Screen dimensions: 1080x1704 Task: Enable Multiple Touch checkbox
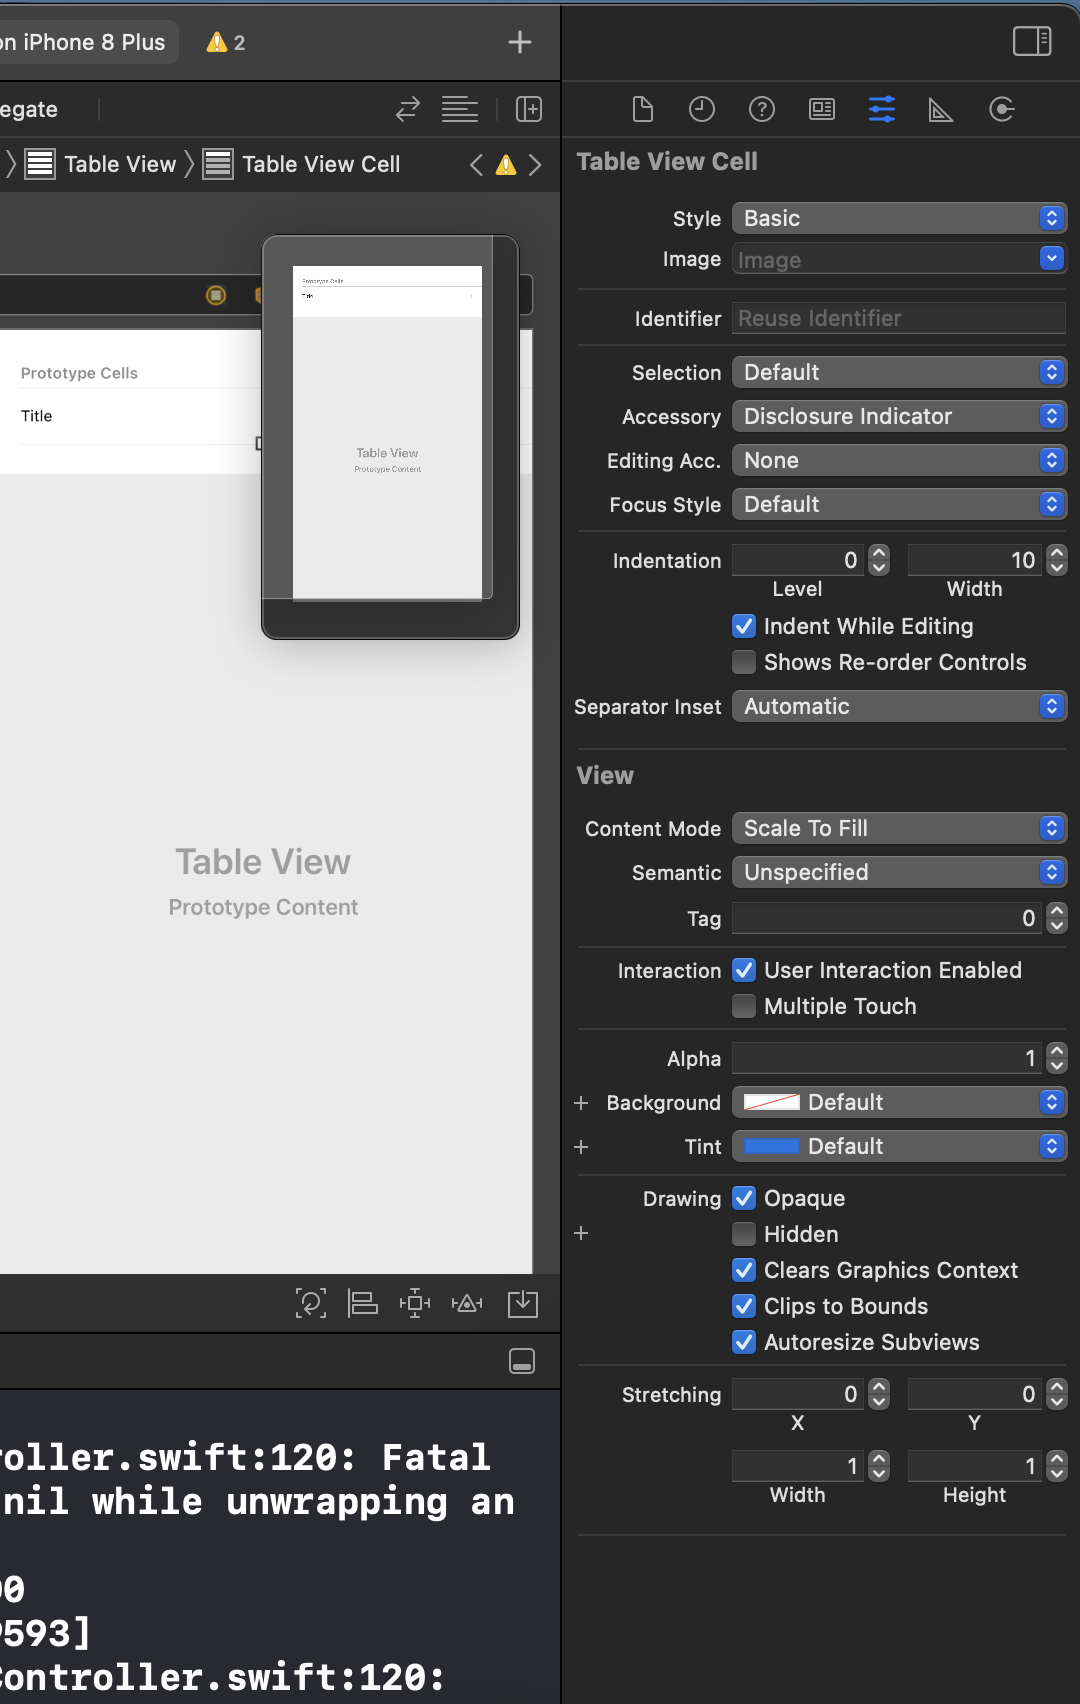[744, 1006]
